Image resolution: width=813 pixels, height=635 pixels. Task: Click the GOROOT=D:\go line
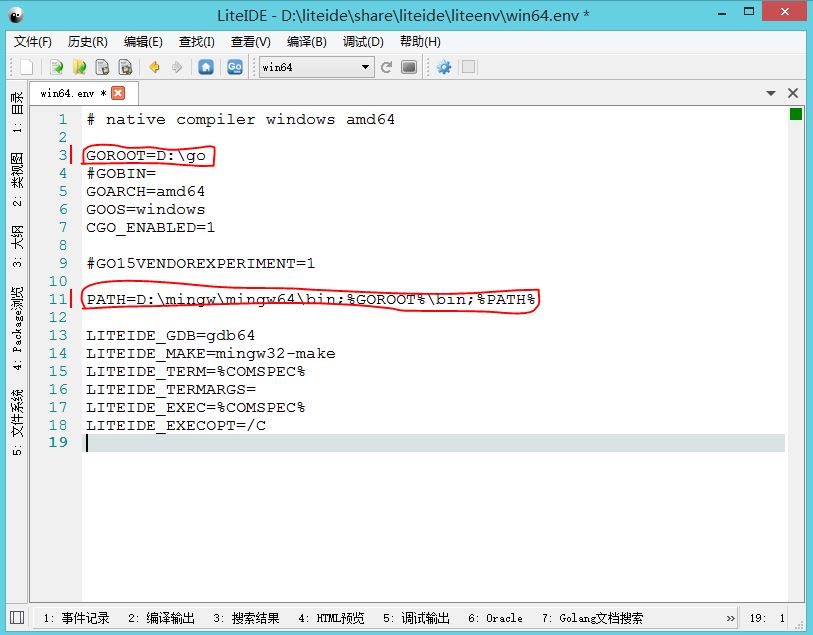[146, 156]
